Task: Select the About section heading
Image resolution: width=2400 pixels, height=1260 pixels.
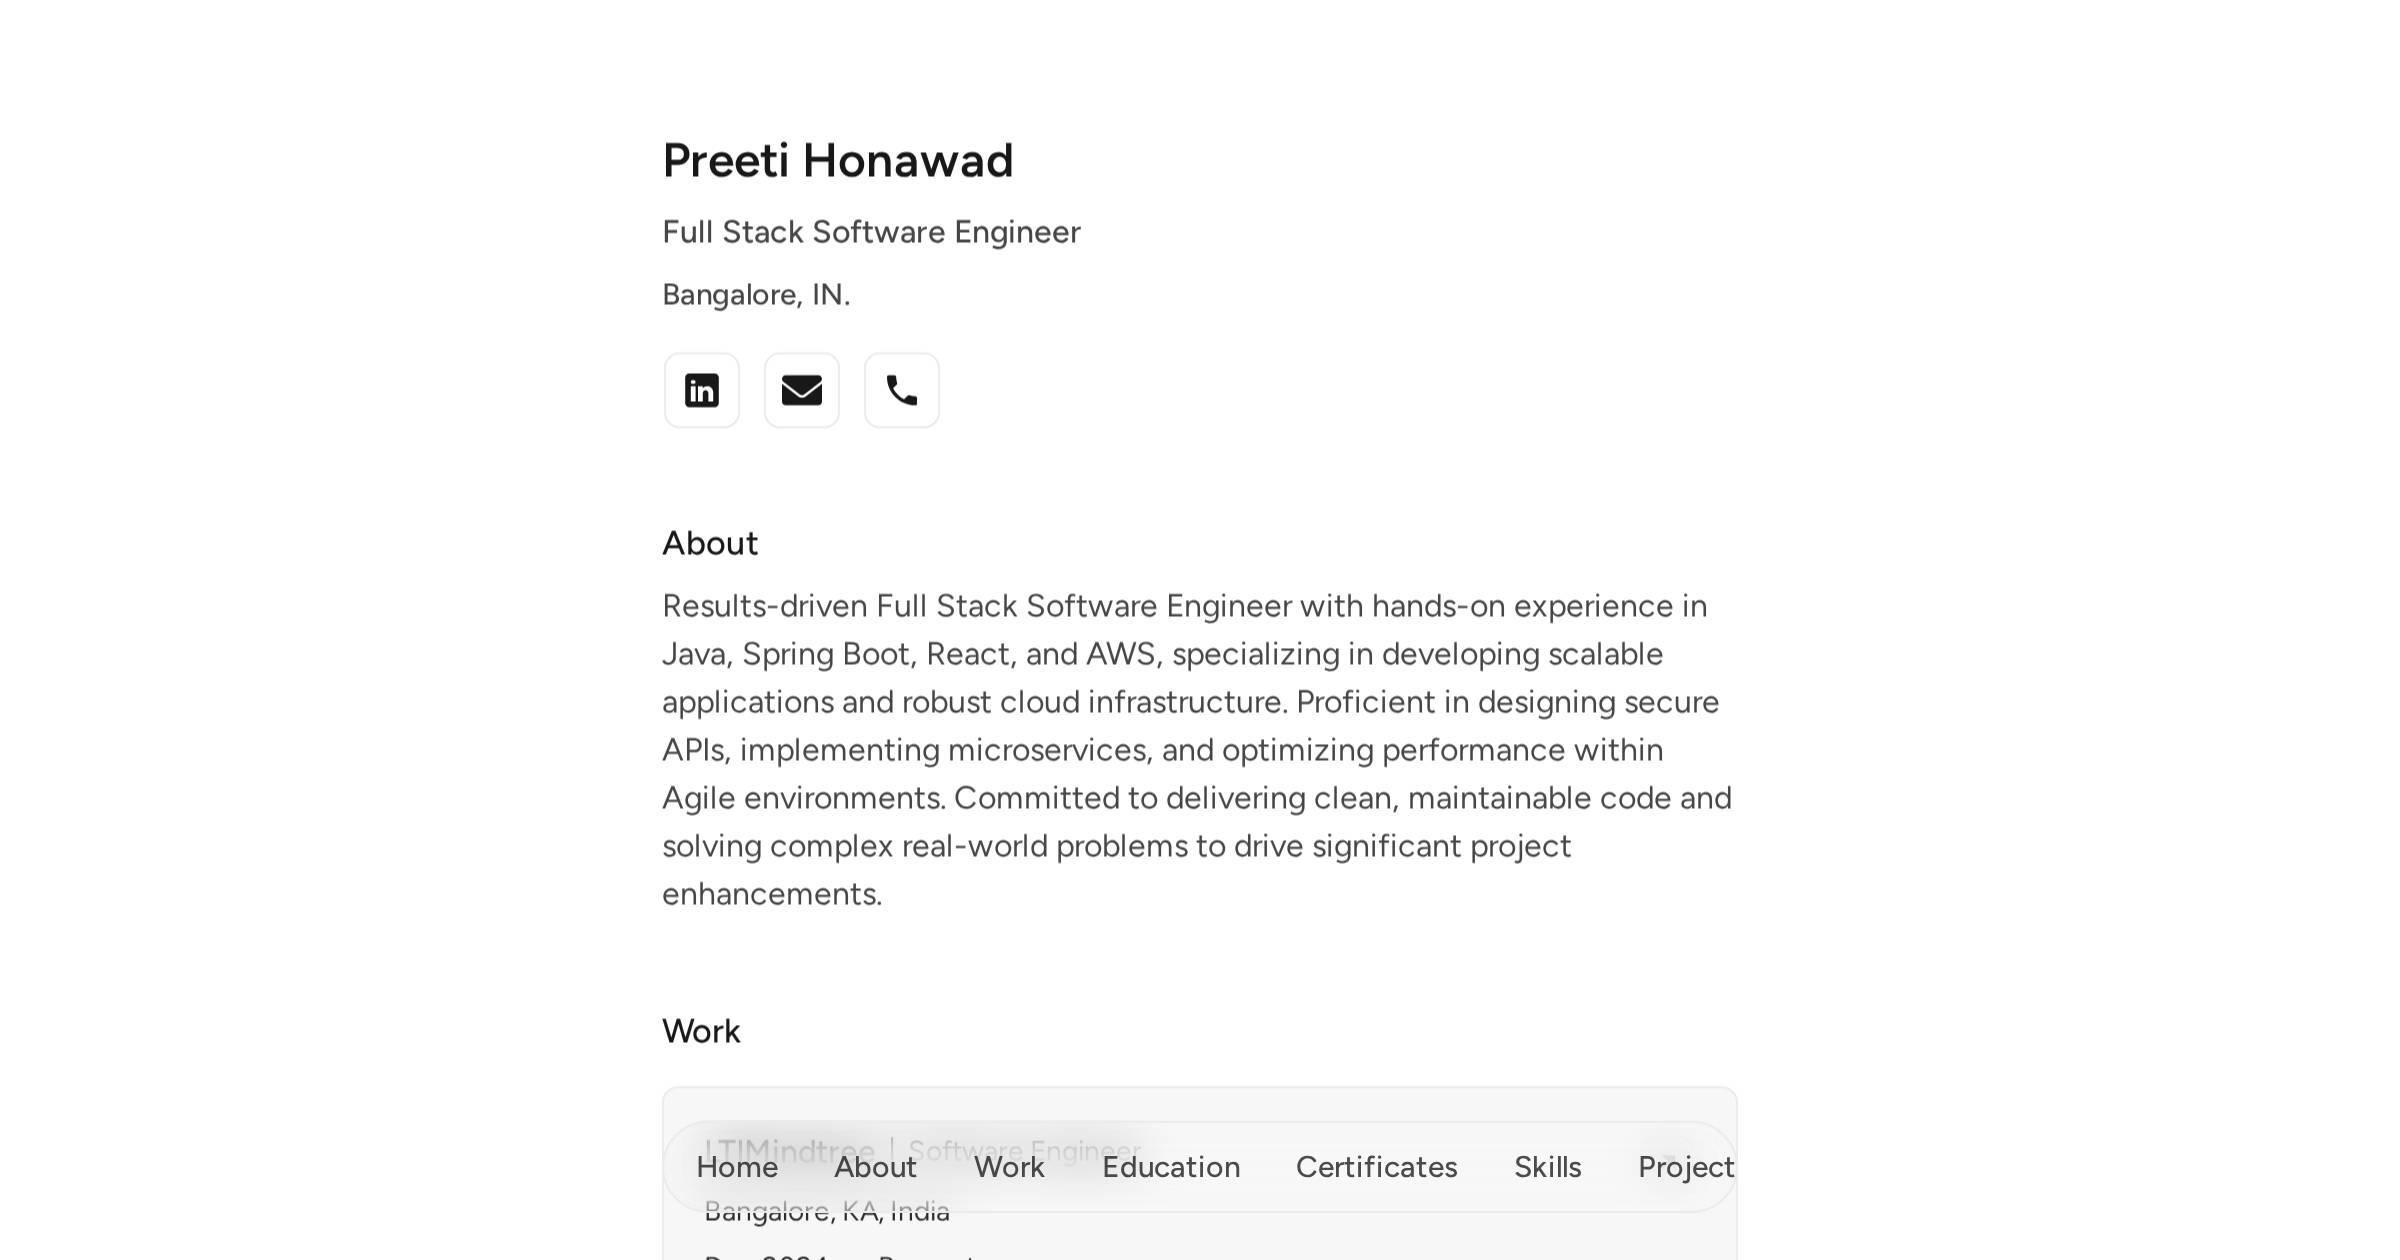Action: coord(710,543)
